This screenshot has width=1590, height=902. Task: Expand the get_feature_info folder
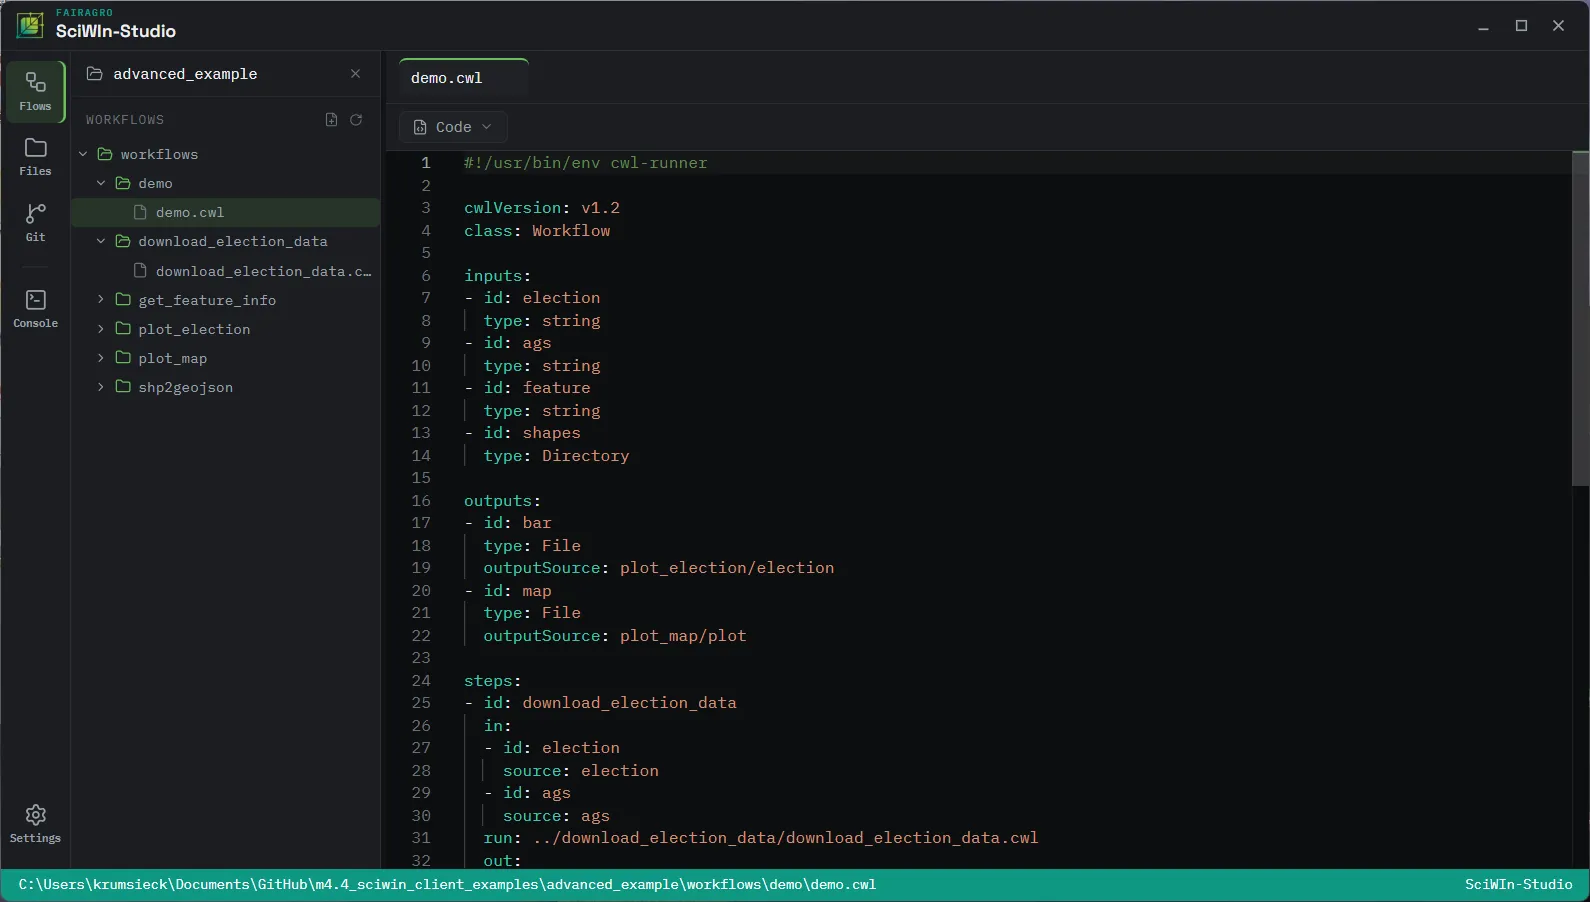(101, 300)
